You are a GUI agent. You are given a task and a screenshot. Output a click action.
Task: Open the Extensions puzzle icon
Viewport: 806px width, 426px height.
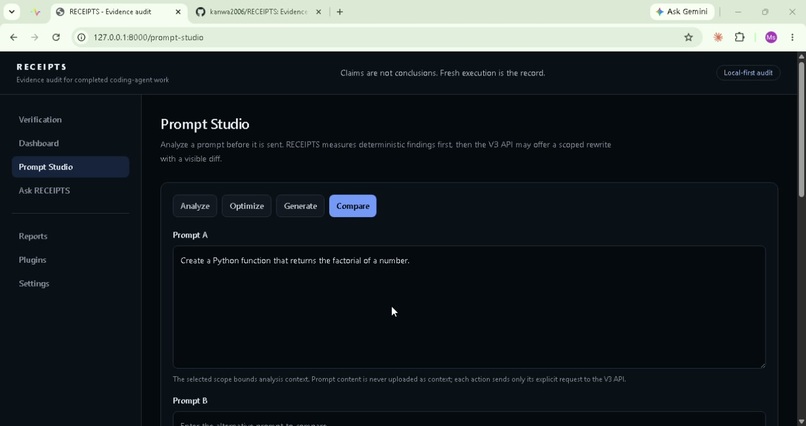tap(740, 38)
